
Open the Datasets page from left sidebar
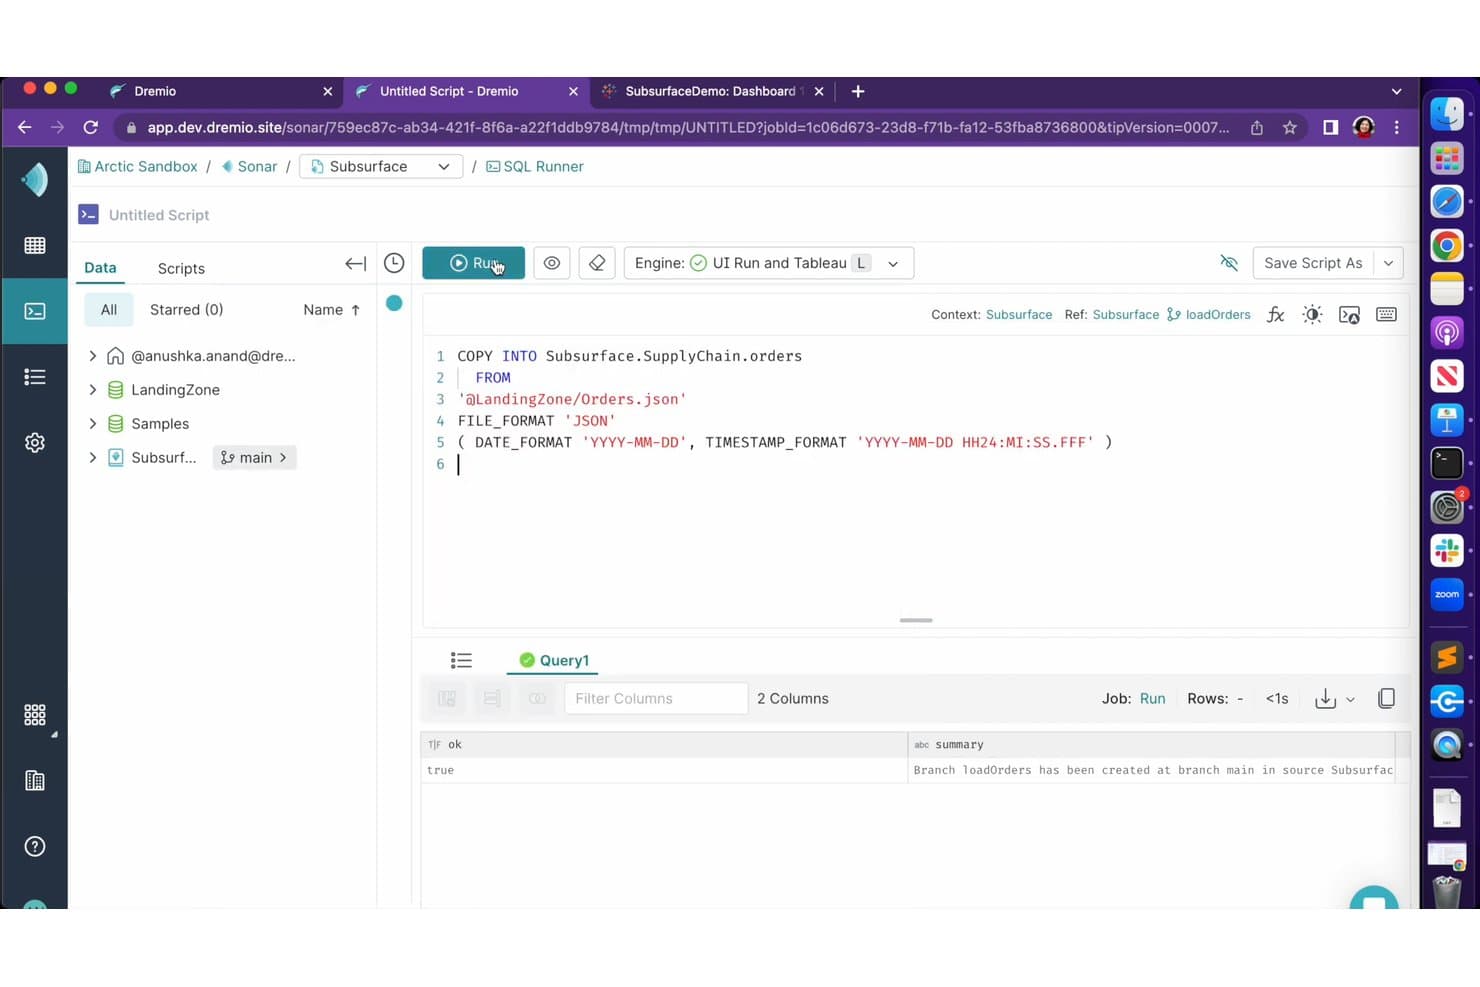(x=35, y=245)
